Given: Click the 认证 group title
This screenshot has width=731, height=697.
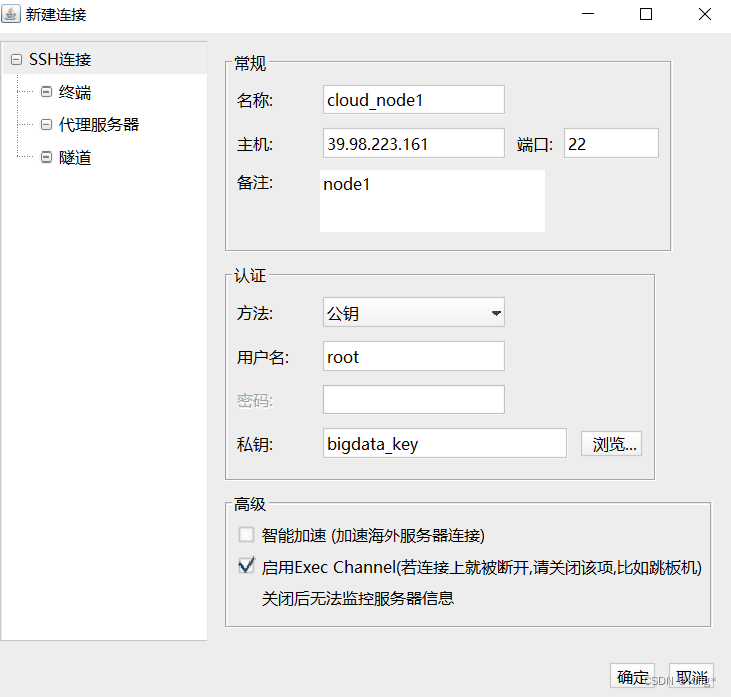Looking at the screenshot, I should [250, 276].
